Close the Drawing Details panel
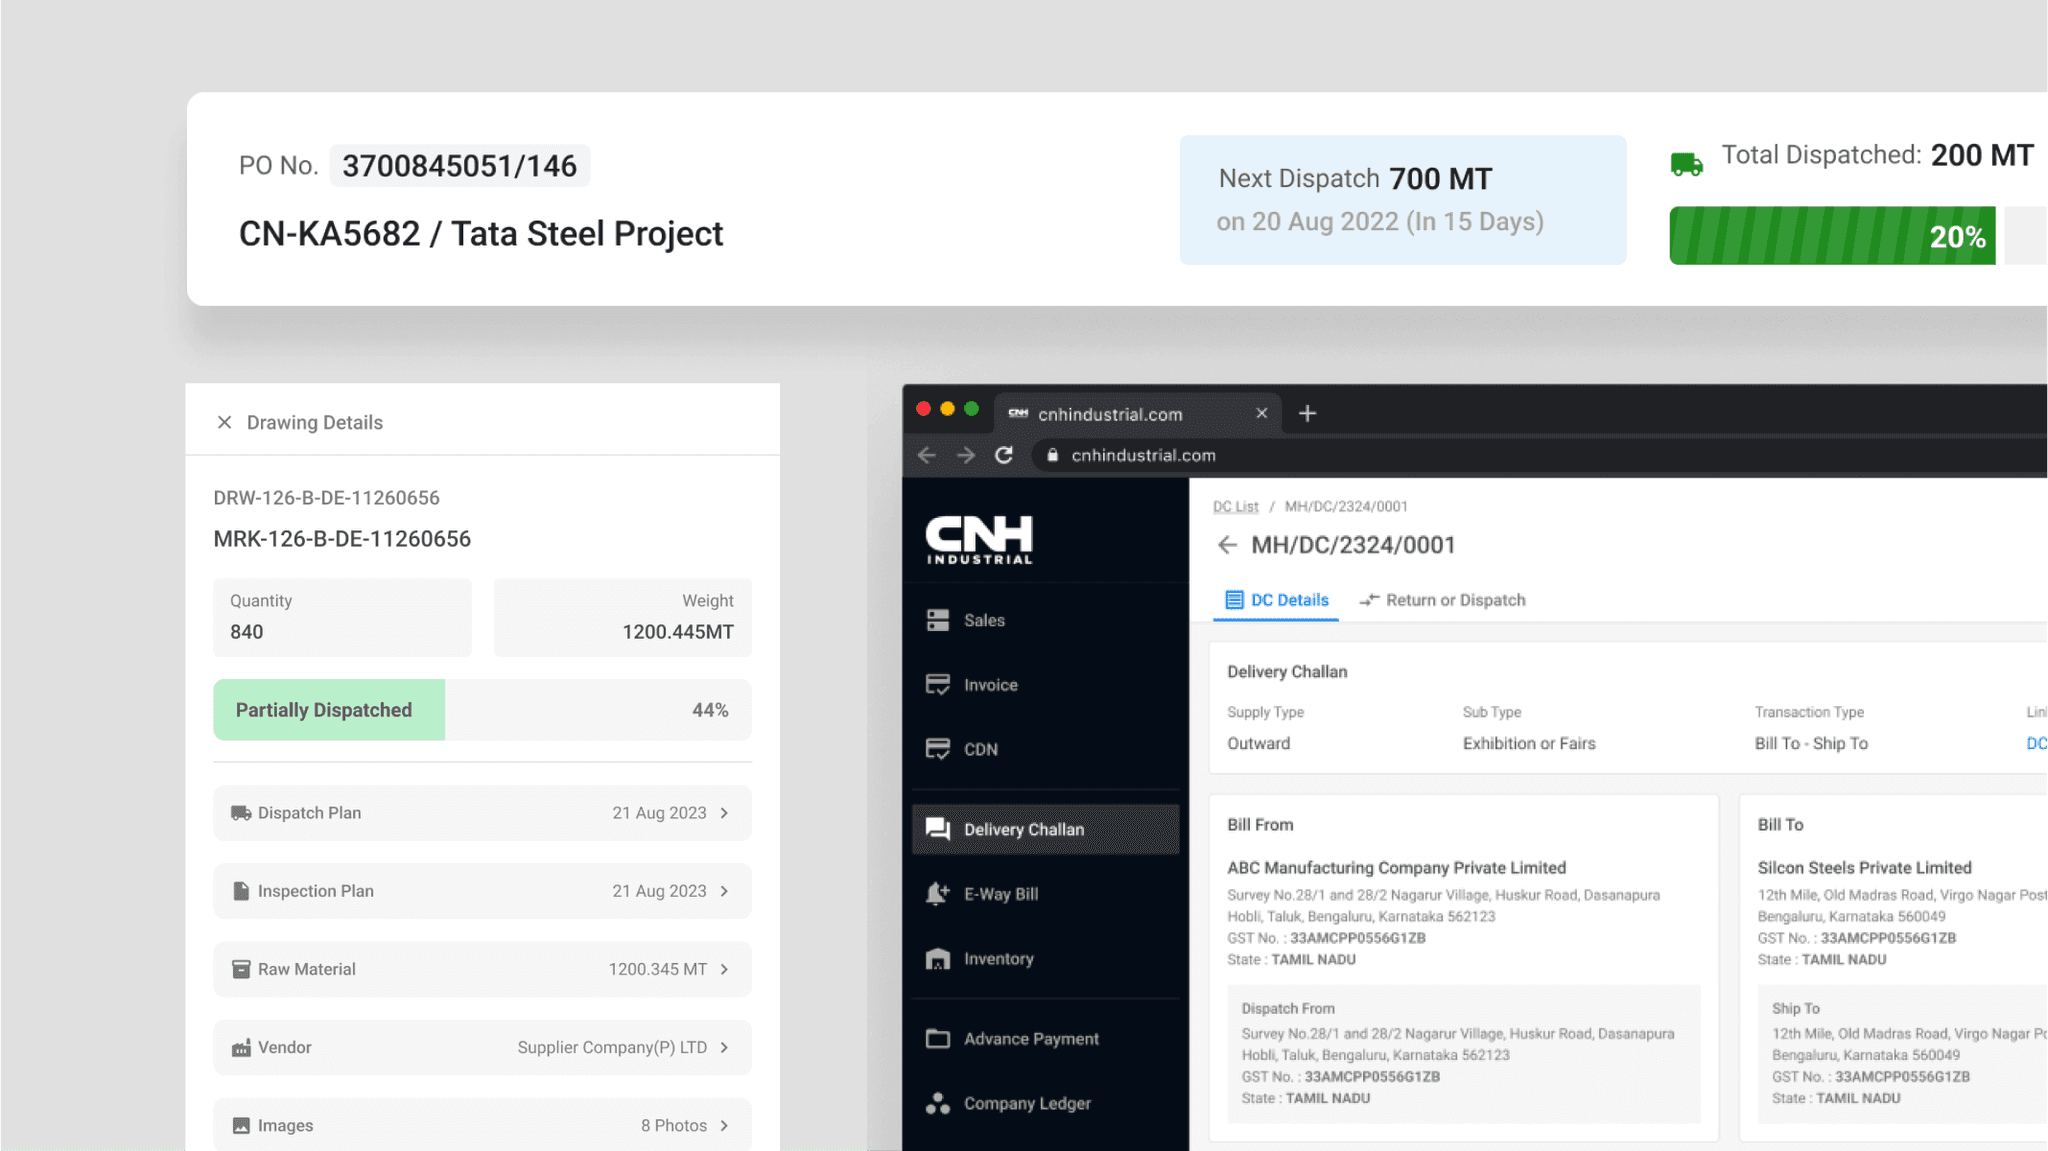 (x=224, y=422)
